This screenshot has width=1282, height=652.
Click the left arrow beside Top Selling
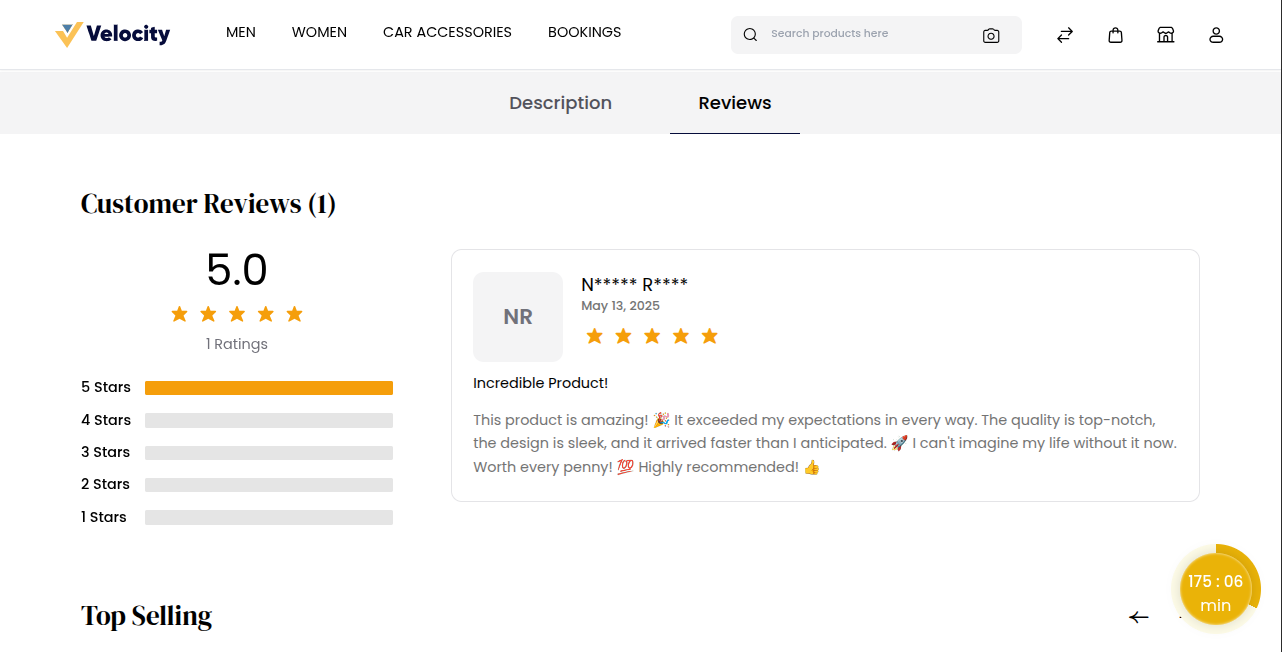(1139, 617)
